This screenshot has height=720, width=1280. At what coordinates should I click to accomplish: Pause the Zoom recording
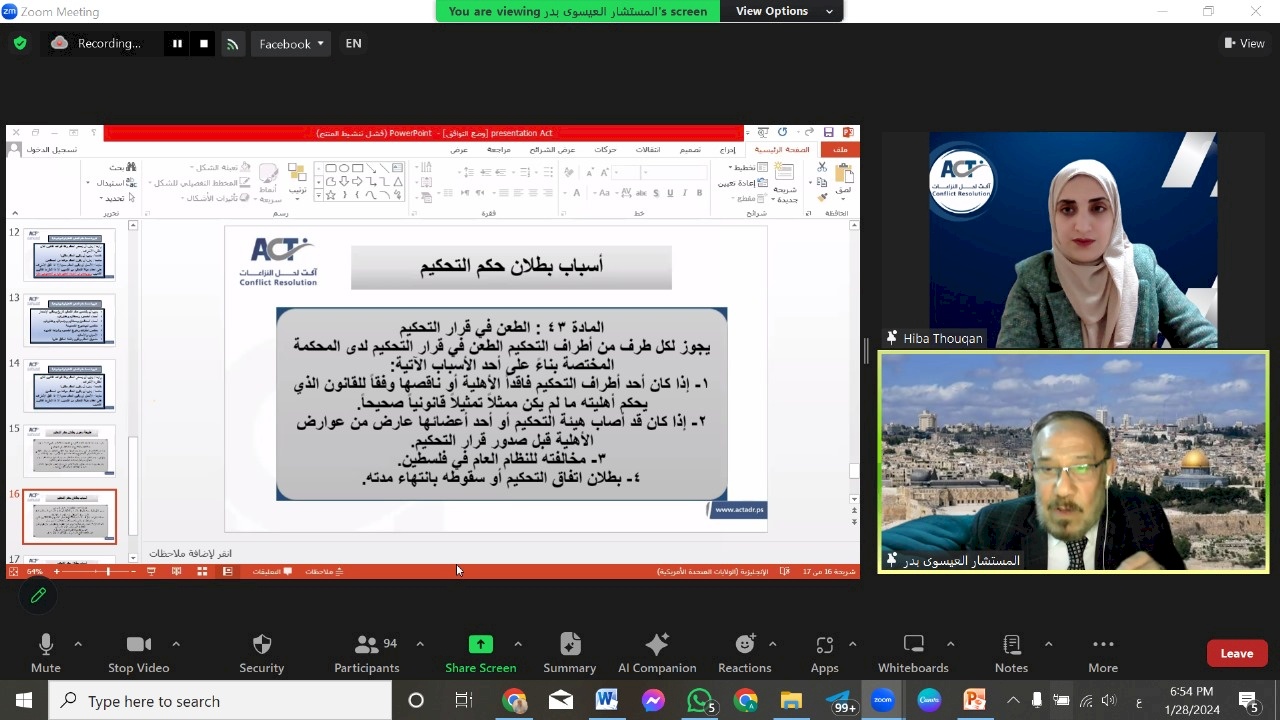(177, 44)
